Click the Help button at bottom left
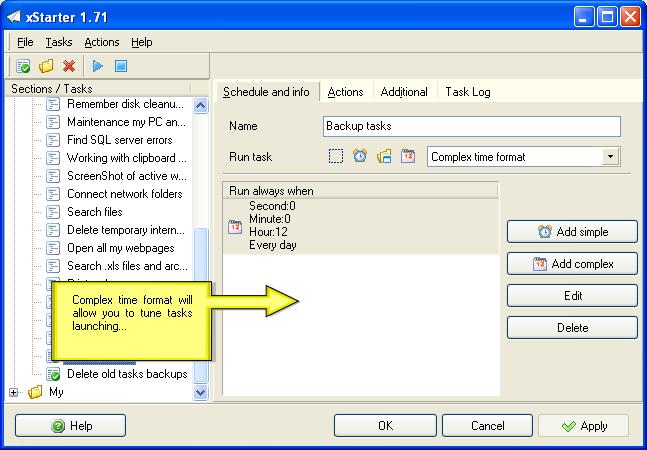This screenshot has height=450, width=647. pos(70,426)
